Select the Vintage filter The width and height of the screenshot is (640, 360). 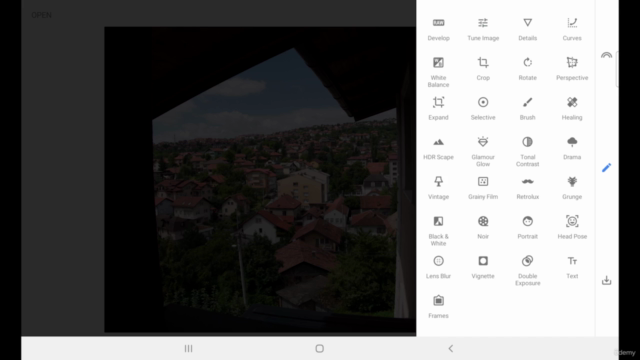pyautogui.click(x=438, y=188)
